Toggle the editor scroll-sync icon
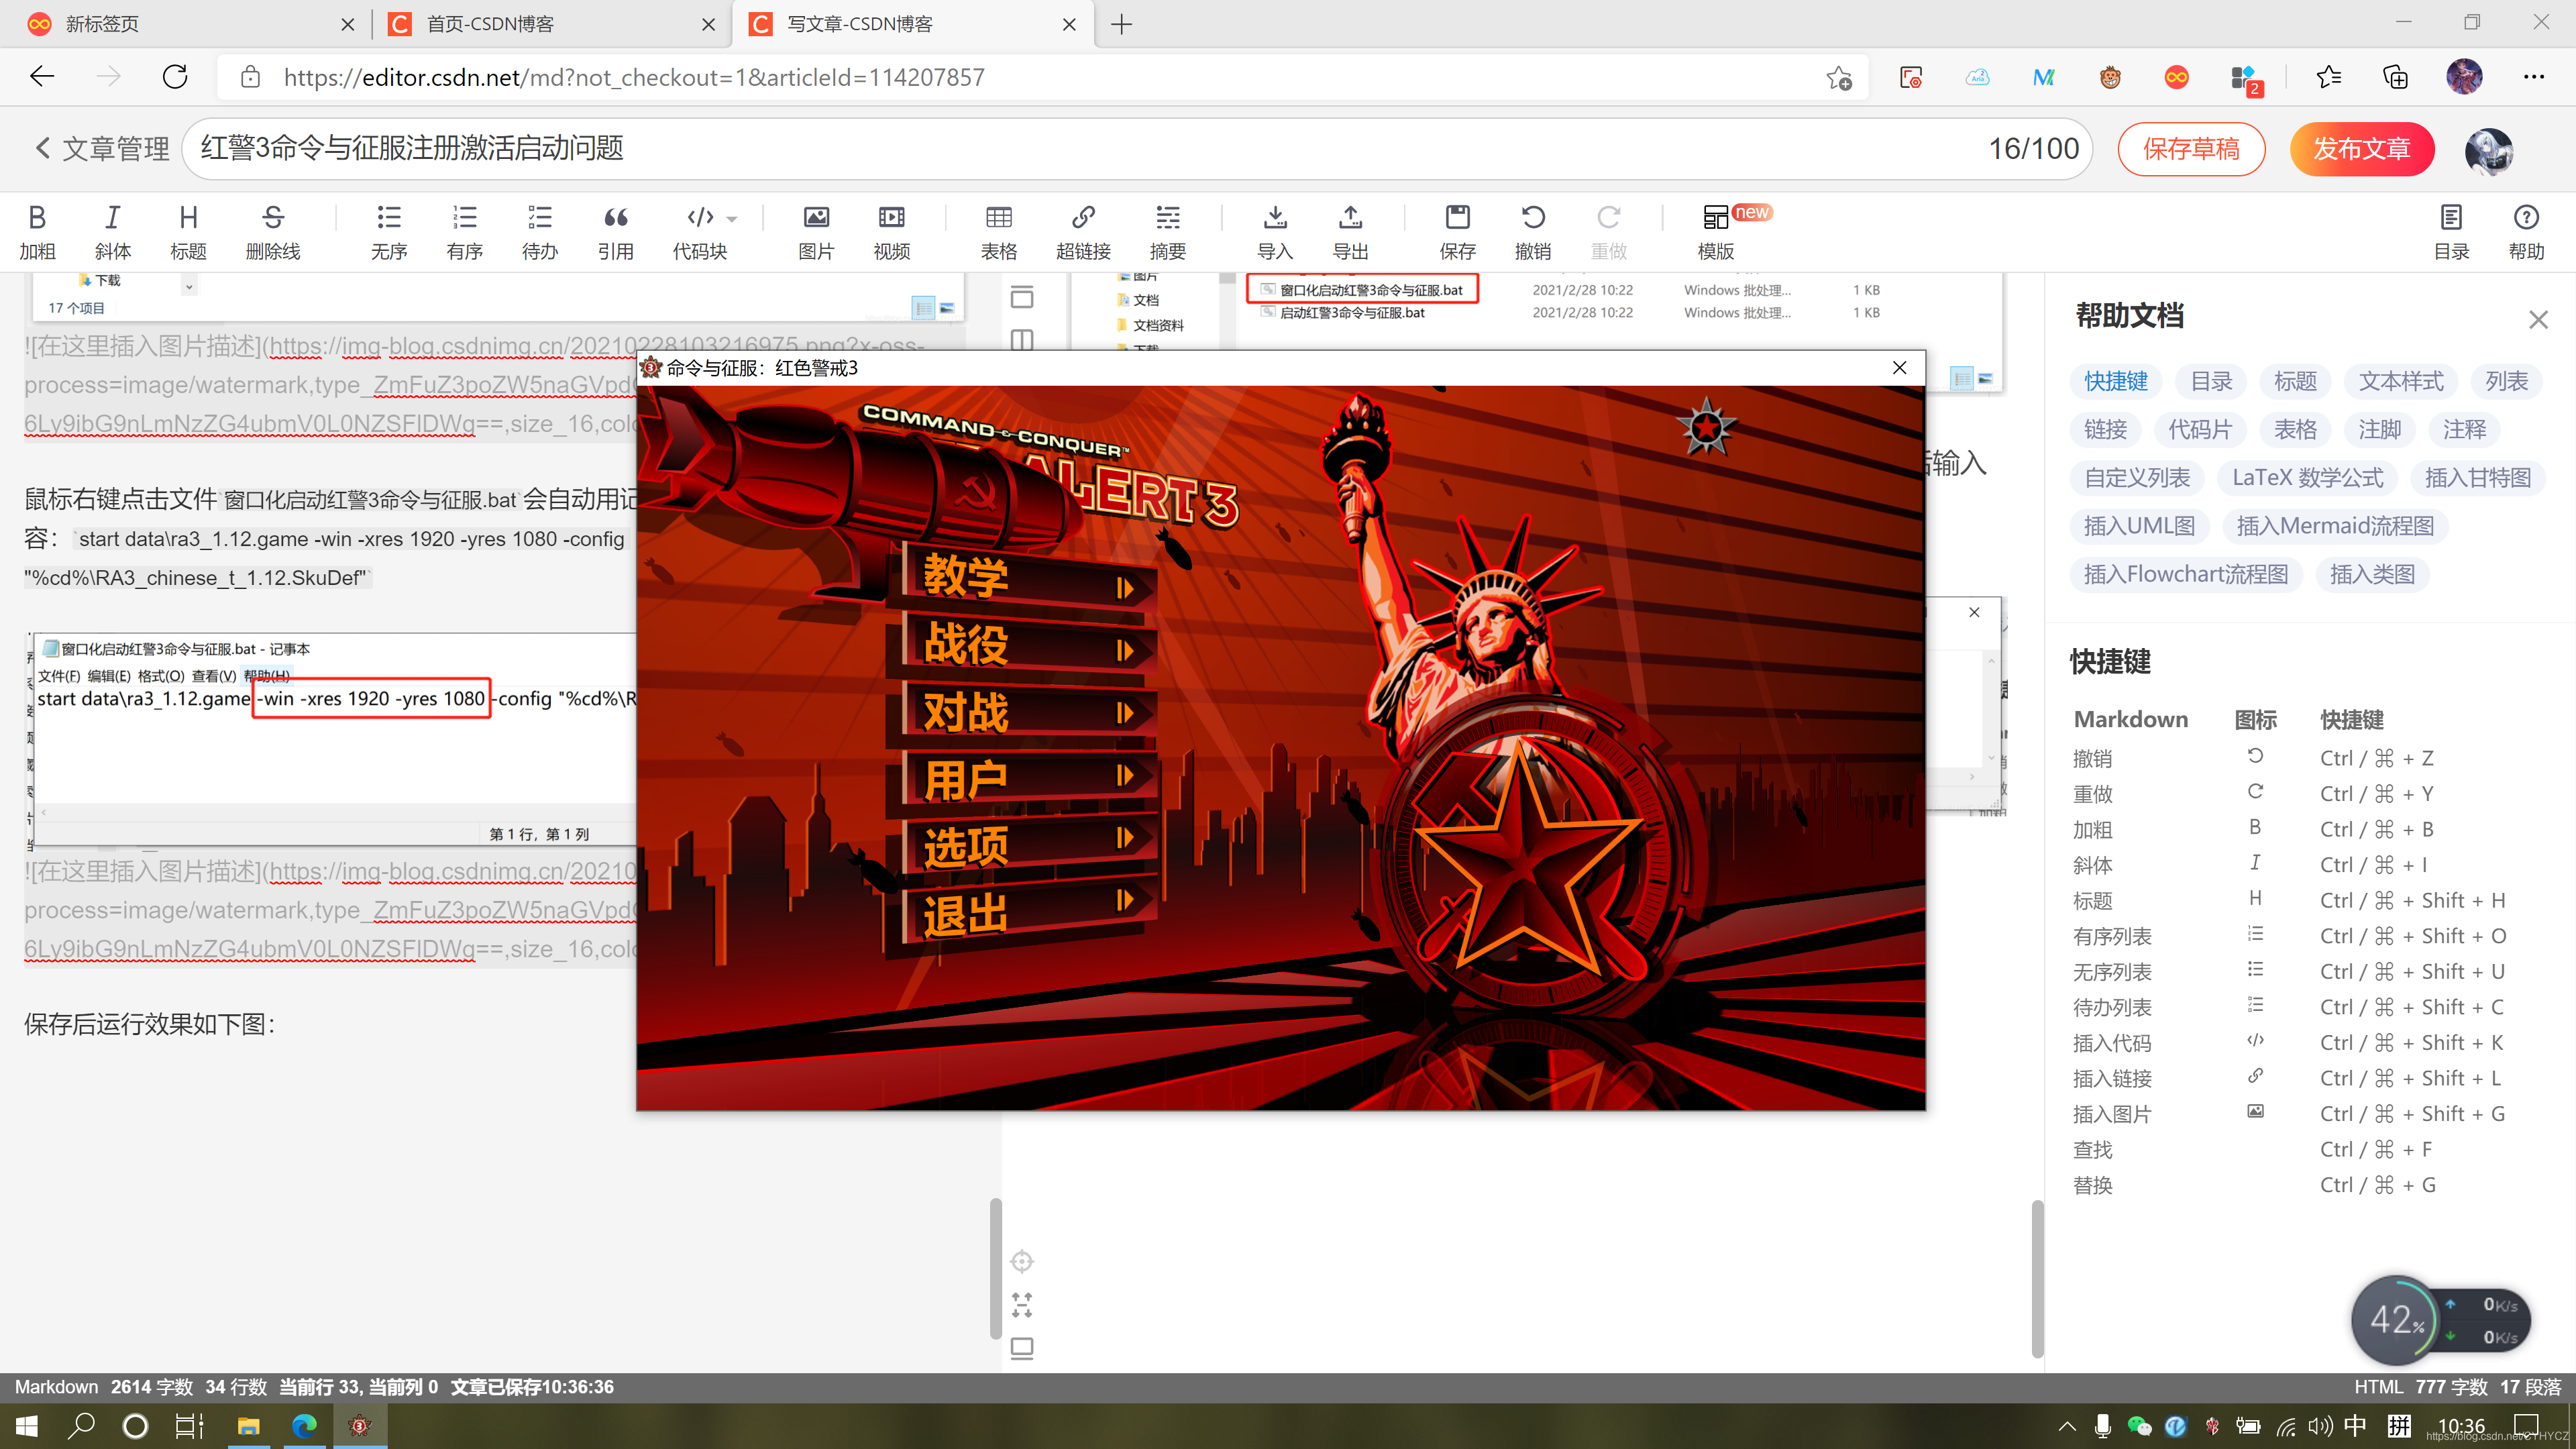The image size is (2576, 1449). tap(1021, 1262)
